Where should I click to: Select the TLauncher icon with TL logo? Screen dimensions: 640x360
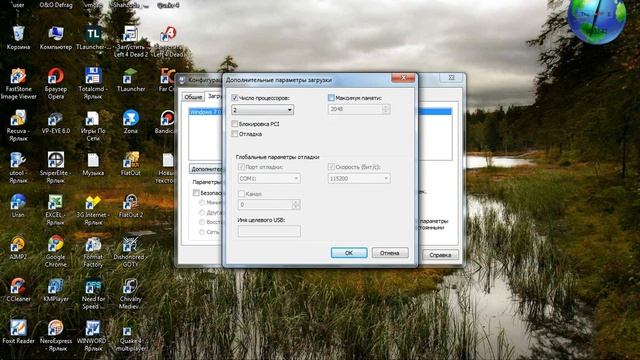tap(93, 38)
